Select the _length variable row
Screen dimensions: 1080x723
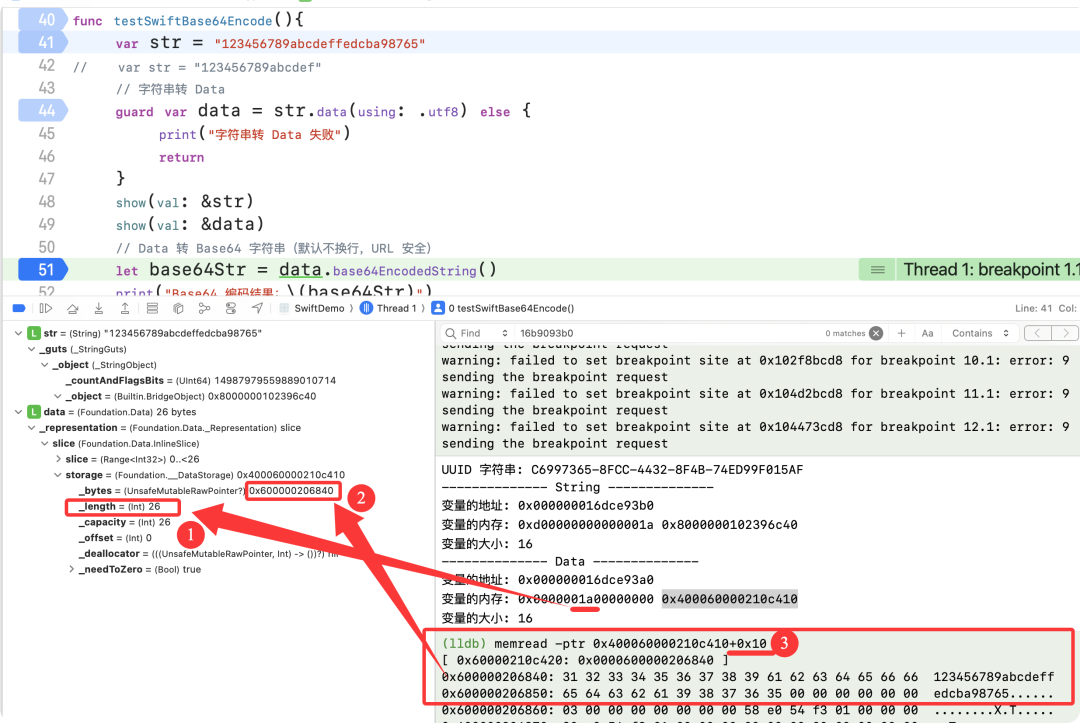pos(119,507)
